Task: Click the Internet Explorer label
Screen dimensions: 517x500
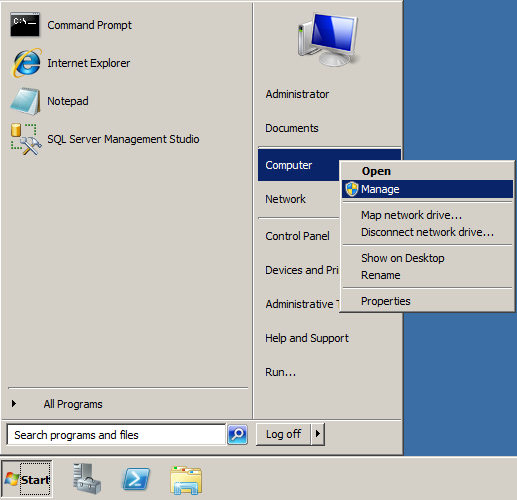Action: click(89, 63)
